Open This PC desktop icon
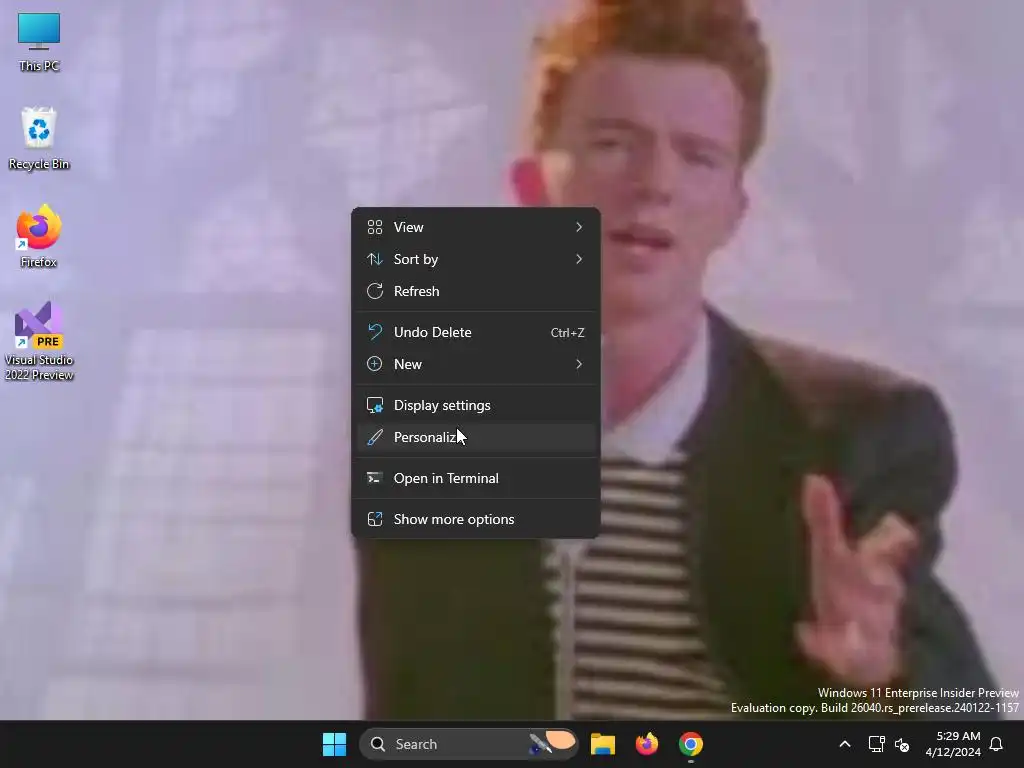Viewport: 1024px width, 768px height. [x=39, y=42]
